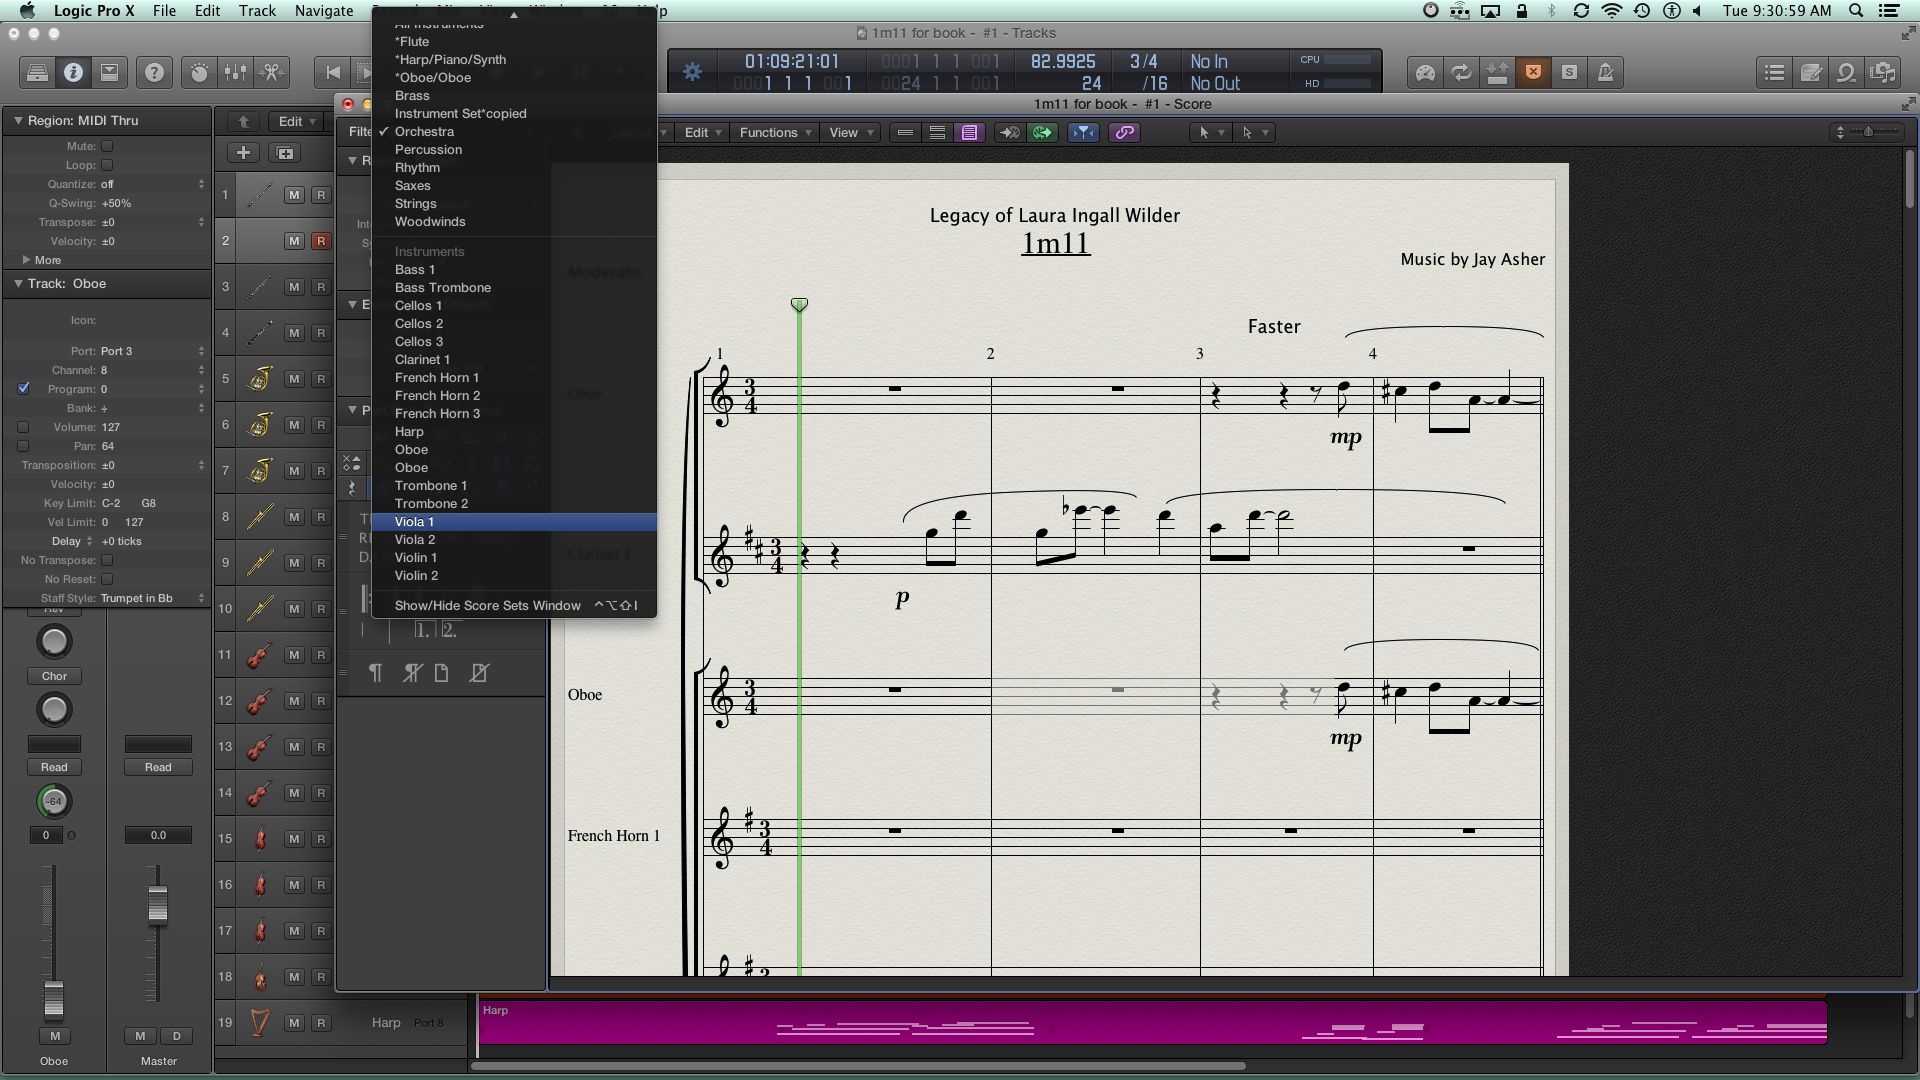Open the Quantize dropdown
The image size is (1920, 1080).
click(x=152, y=184)
